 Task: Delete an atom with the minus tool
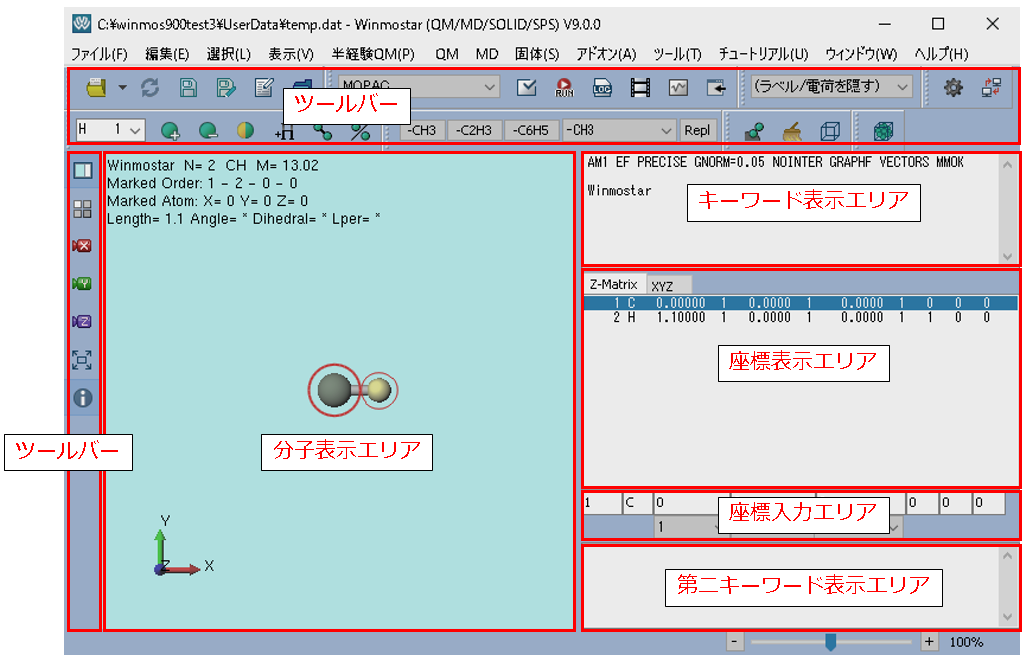(x=206, y=130)
